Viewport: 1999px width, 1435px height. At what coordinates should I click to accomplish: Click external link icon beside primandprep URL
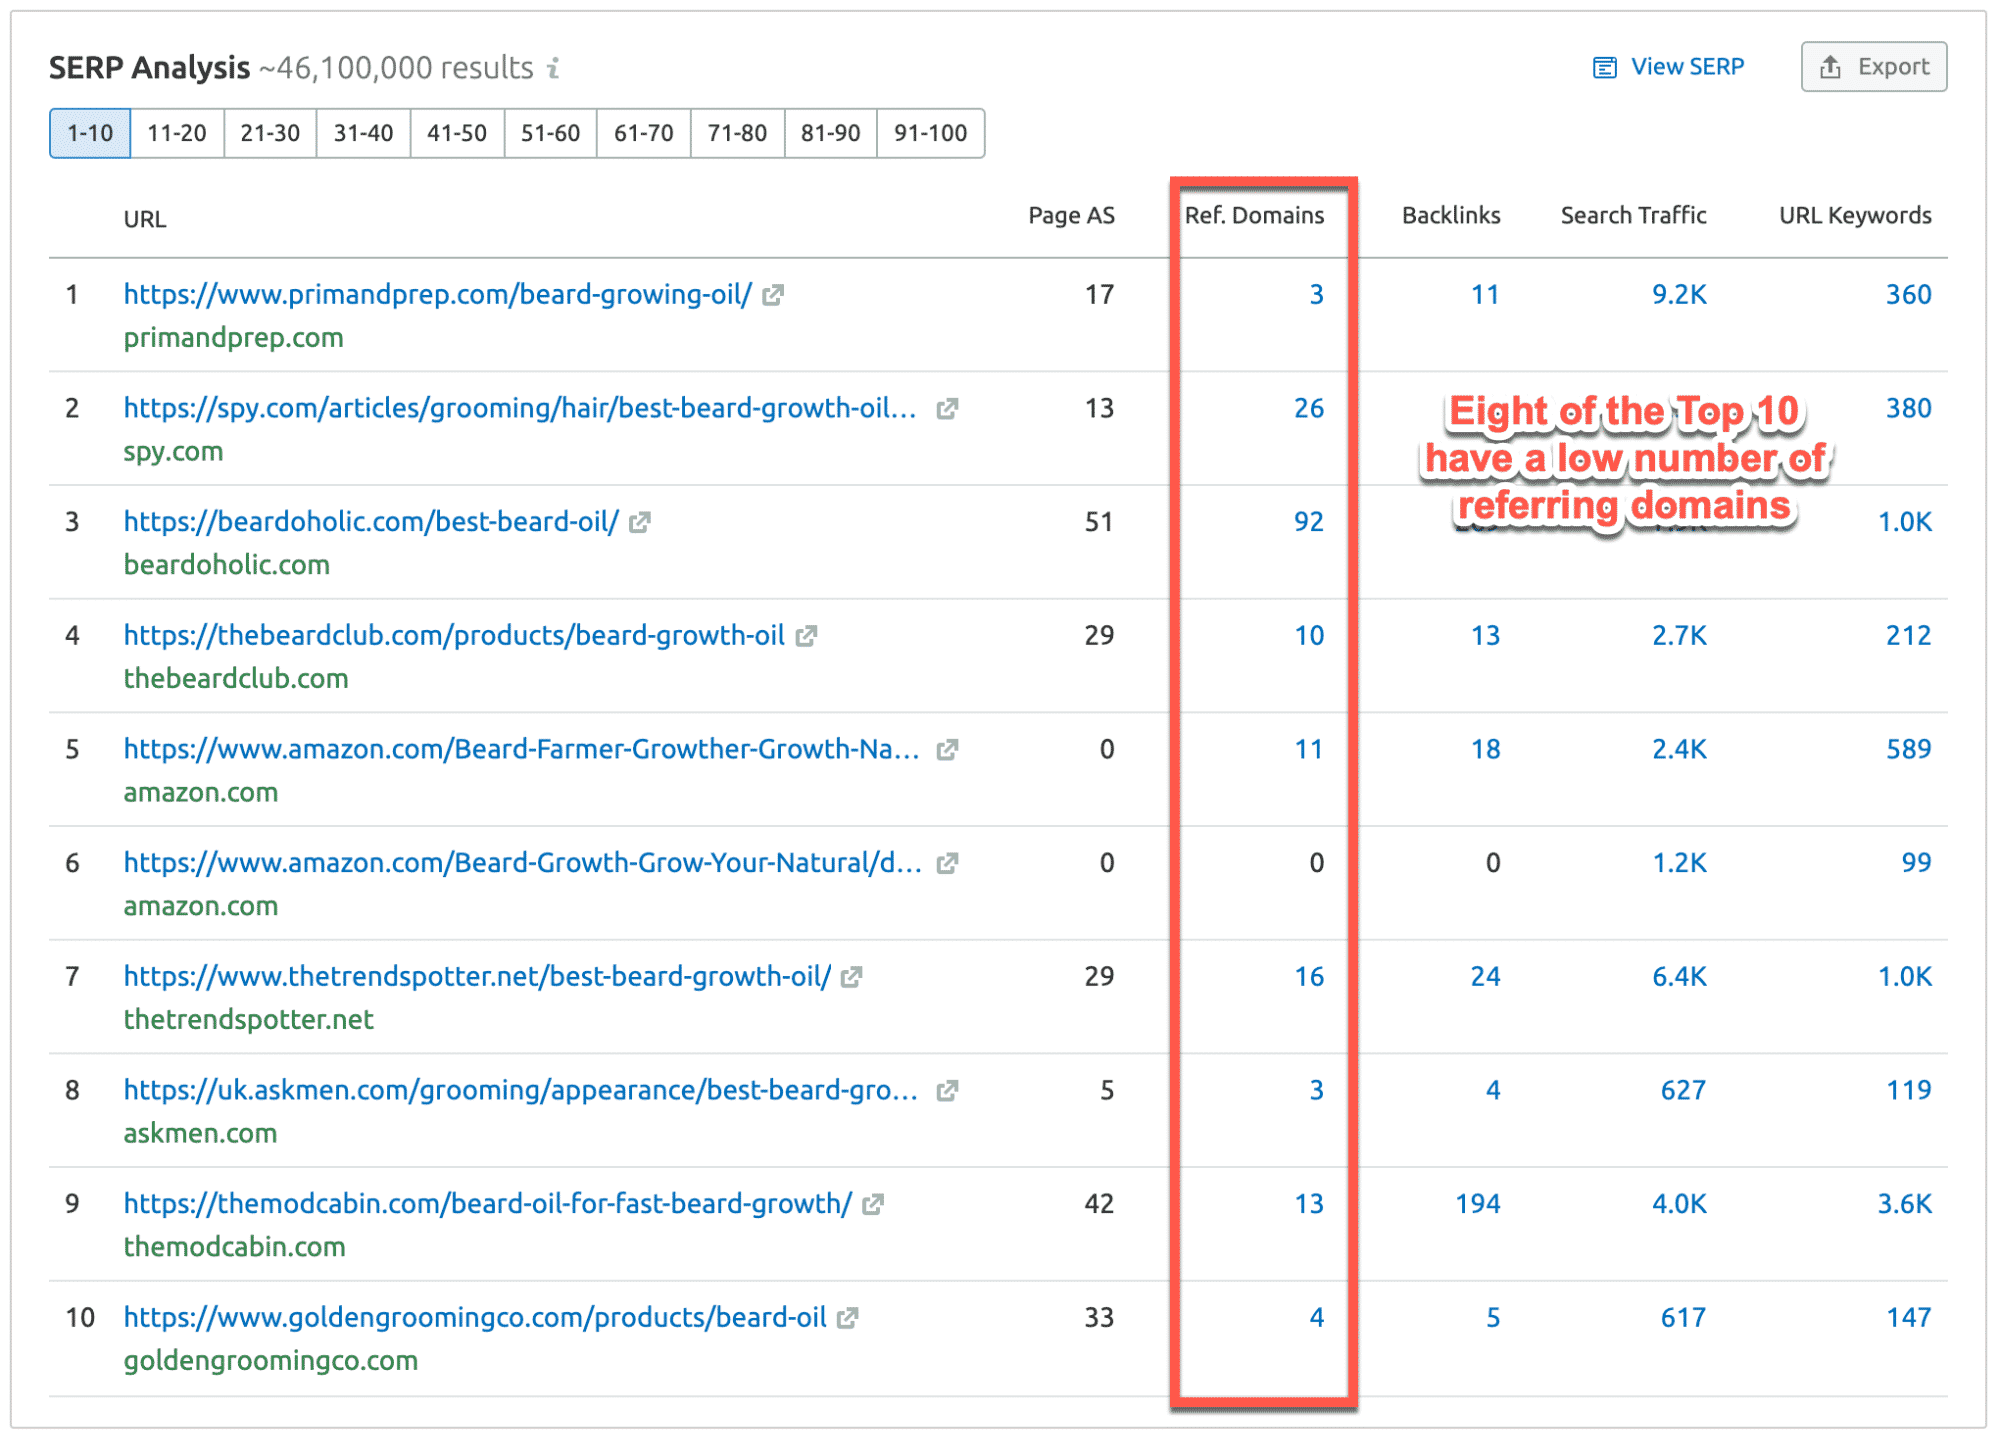pyautogui.click(x=773, y=295)
